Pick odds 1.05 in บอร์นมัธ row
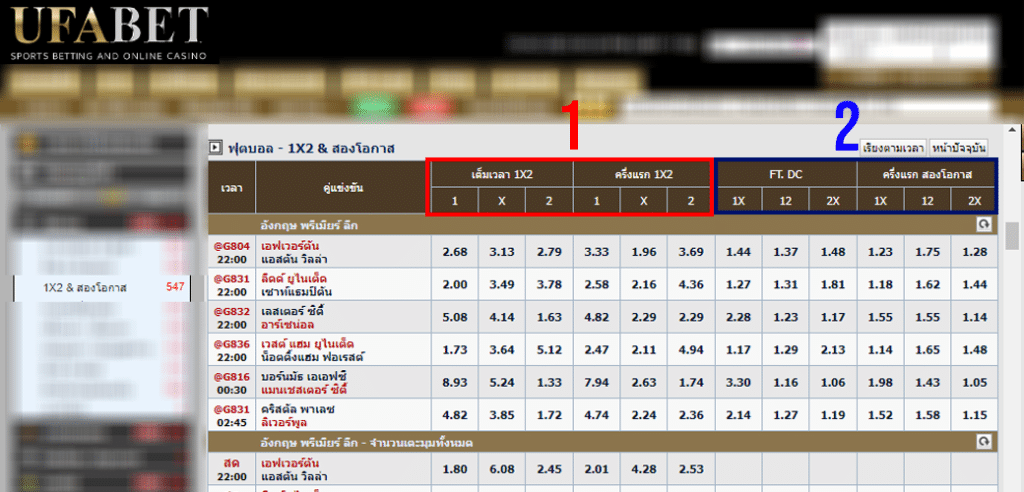 tap(974, 383)
